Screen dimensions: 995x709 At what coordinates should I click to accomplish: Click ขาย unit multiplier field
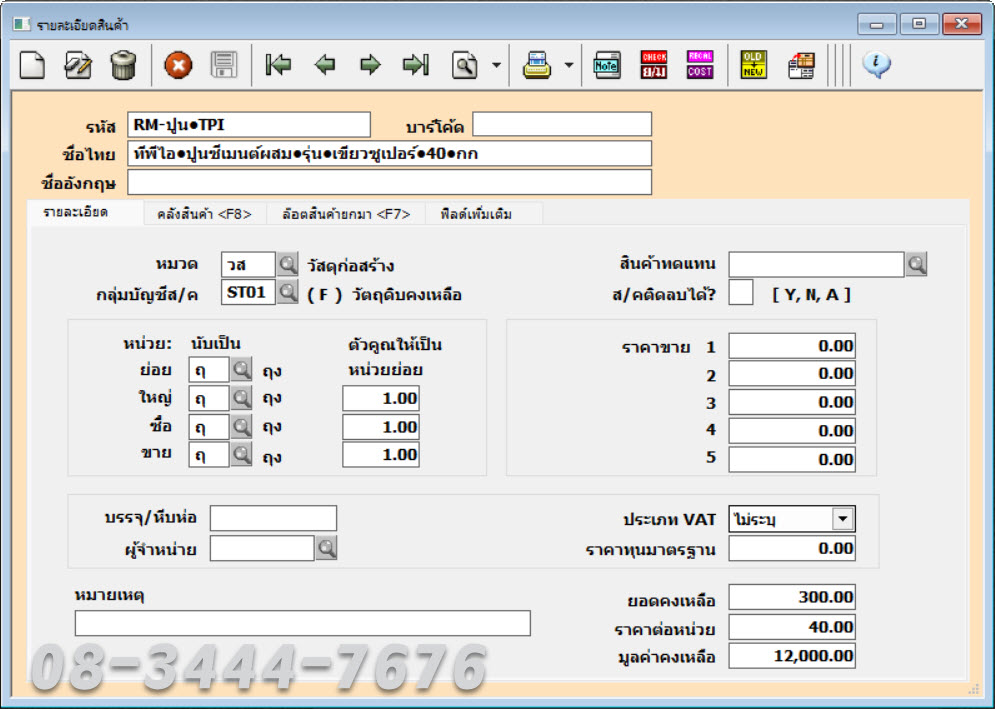click(381, 454)
